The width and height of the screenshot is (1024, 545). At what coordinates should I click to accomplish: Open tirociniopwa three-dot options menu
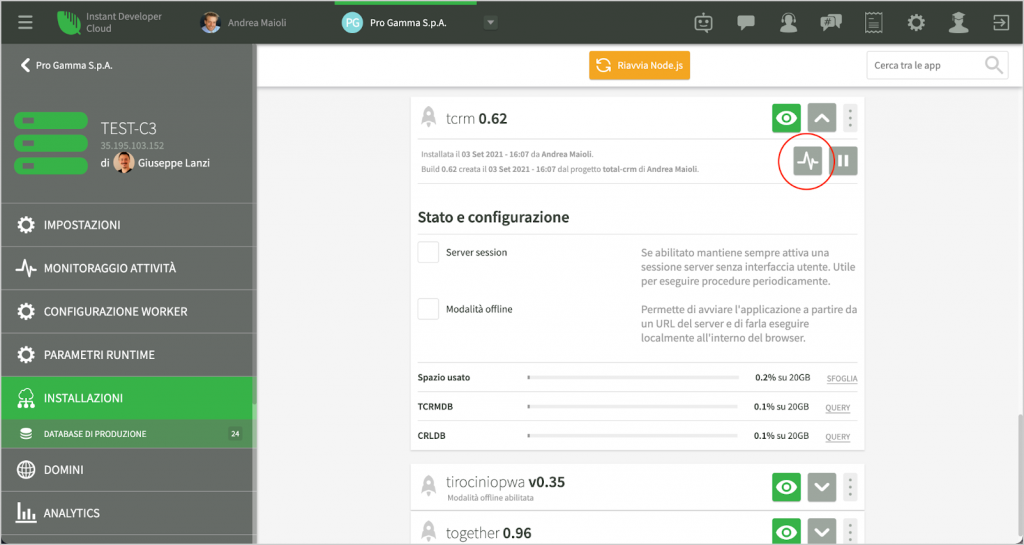[x=850, y=487]
